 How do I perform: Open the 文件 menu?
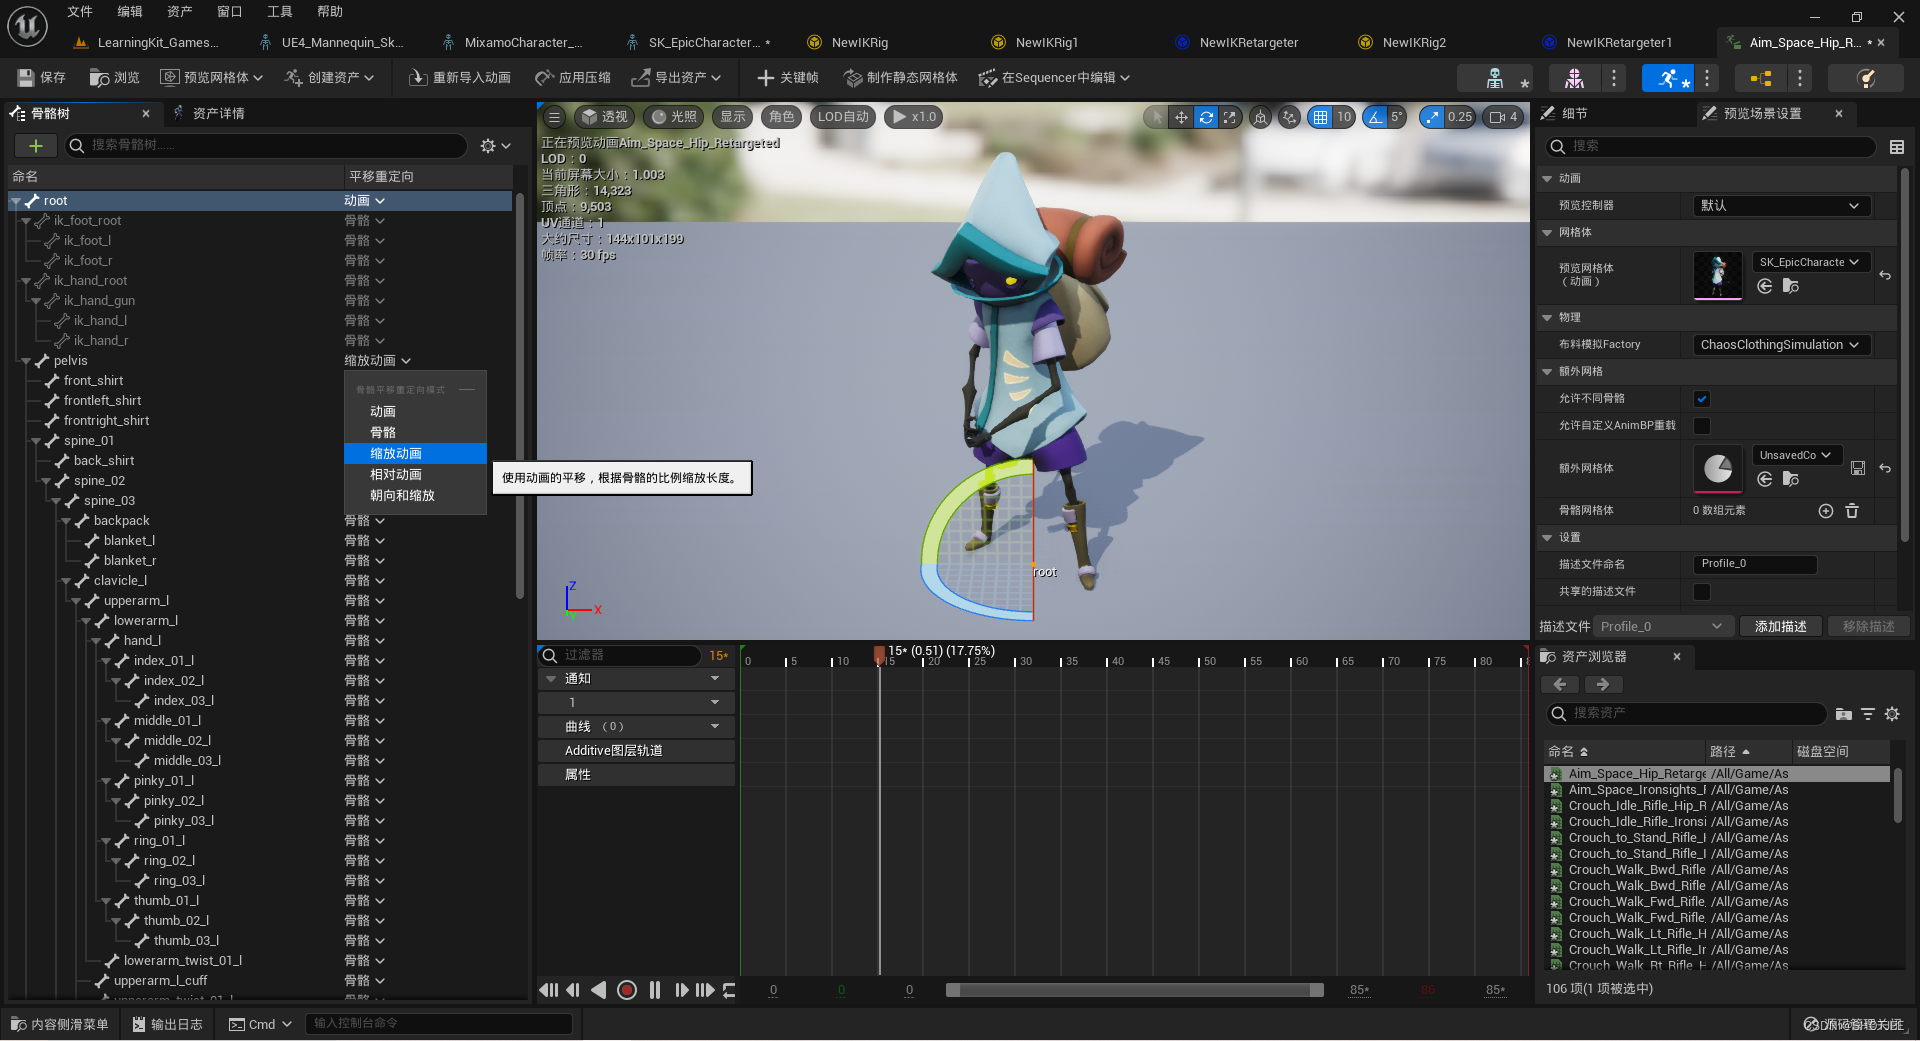pyautogui.click(x=80, y=12)
